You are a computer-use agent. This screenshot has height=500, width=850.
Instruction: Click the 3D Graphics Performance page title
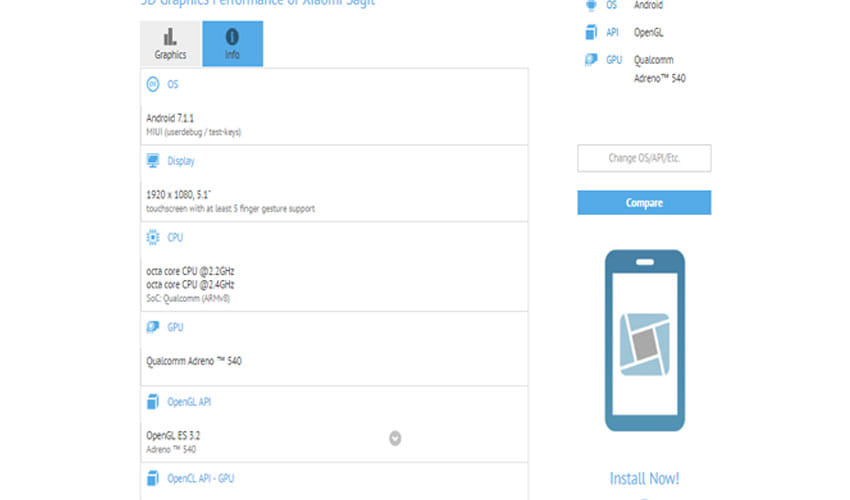[x=257, y=3]
